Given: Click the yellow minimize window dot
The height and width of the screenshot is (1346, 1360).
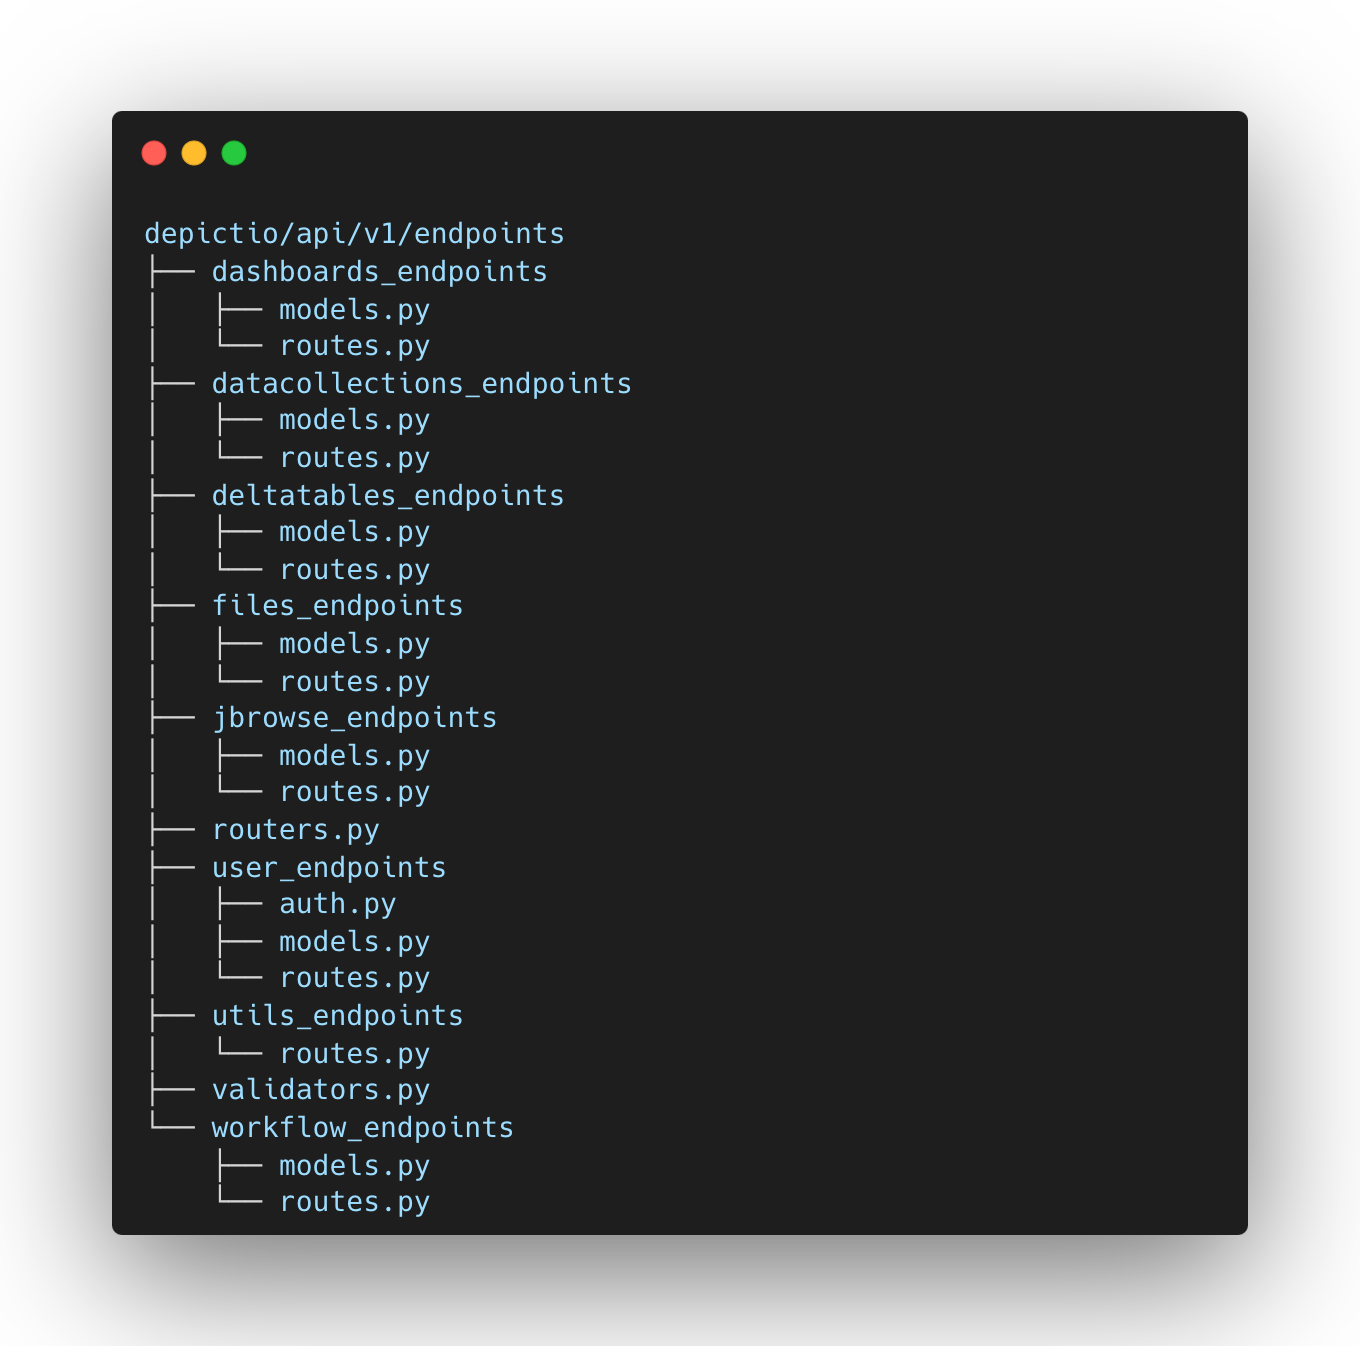Looking at the screenshot, I should pos(194,153).
